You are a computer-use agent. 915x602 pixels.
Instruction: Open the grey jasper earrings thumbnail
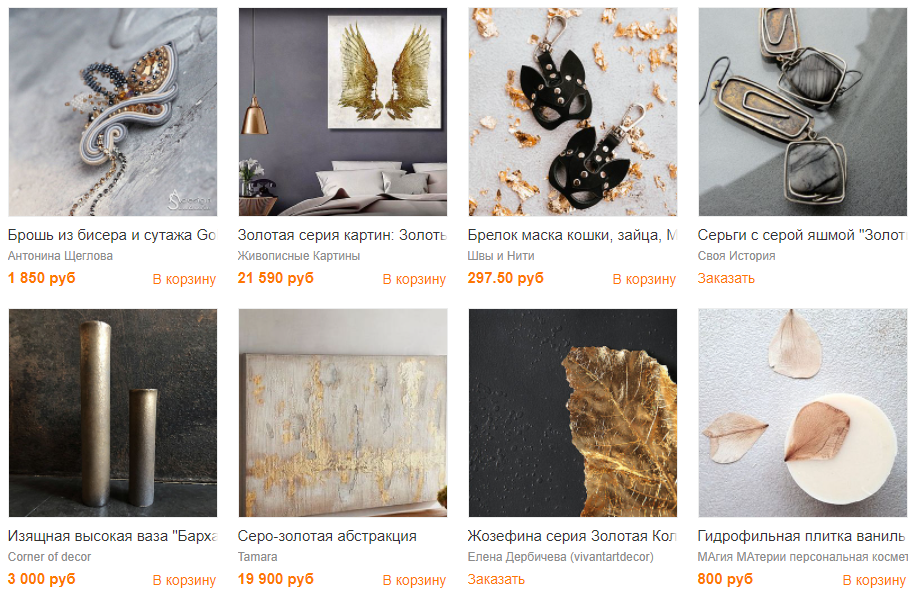(802, 112)
